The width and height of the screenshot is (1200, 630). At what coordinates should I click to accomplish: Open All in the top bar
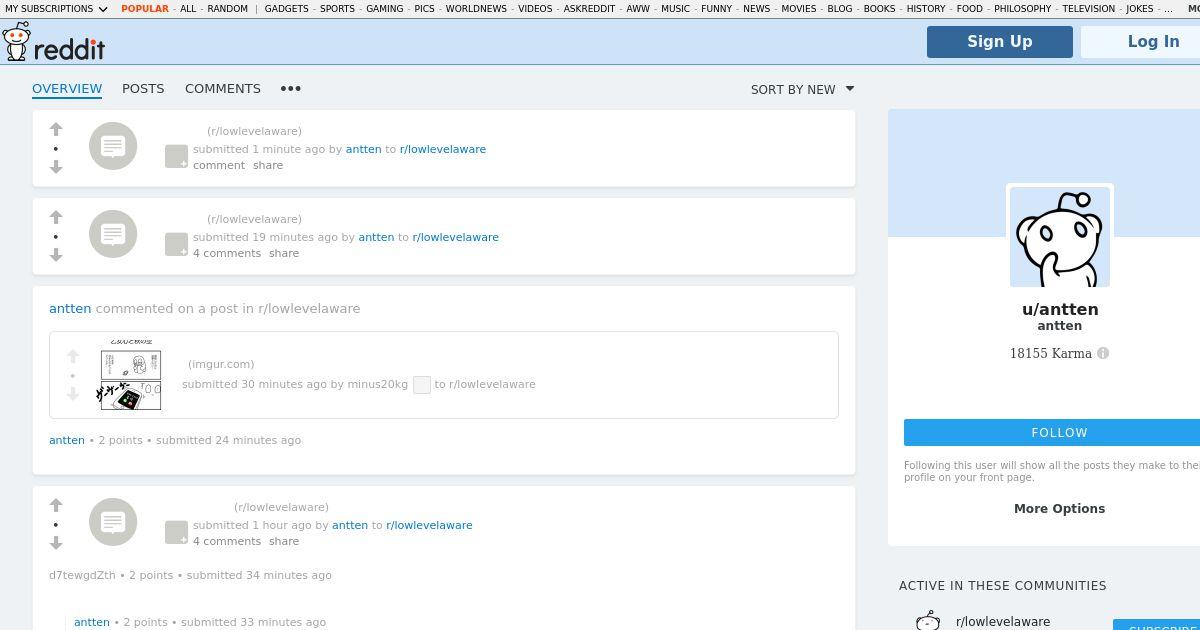click(188, 9)
